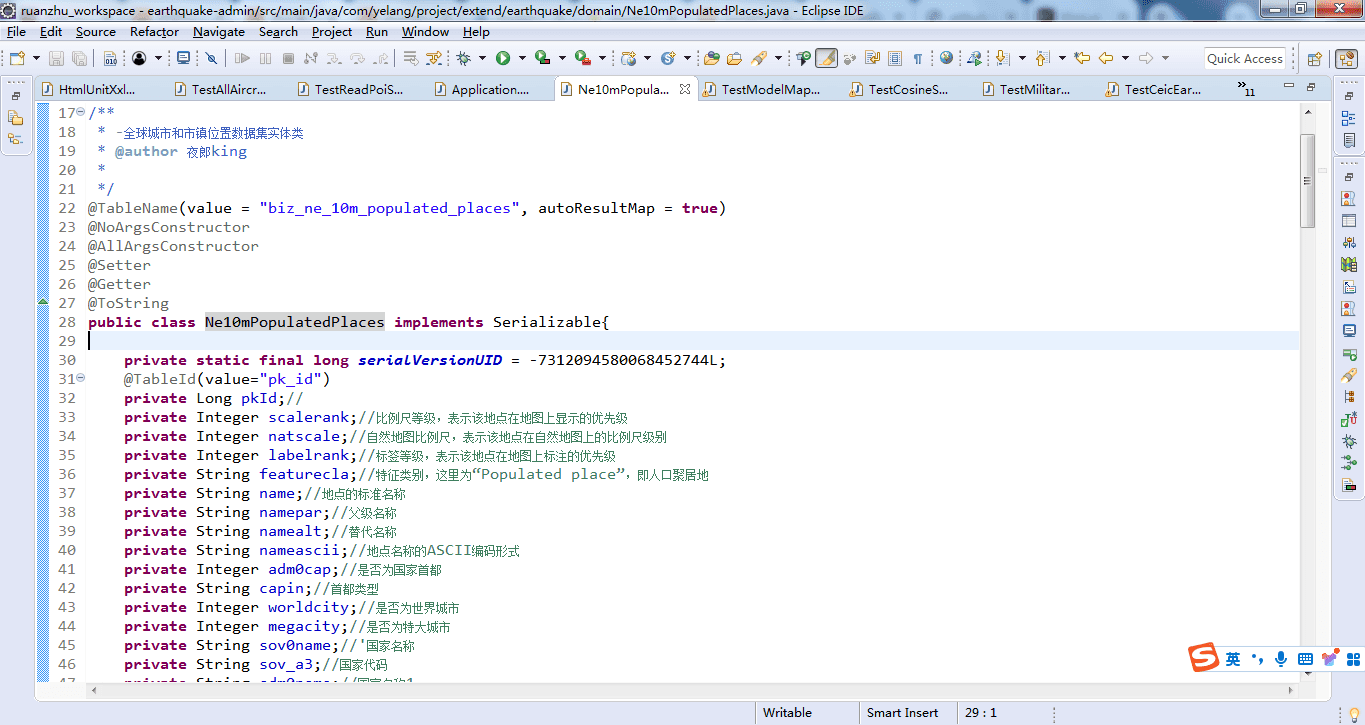The width and height of the screenshot is (1365, 725).
Task: Click the tip lightbulb in status bar
Action: (x=1354, y=713)
